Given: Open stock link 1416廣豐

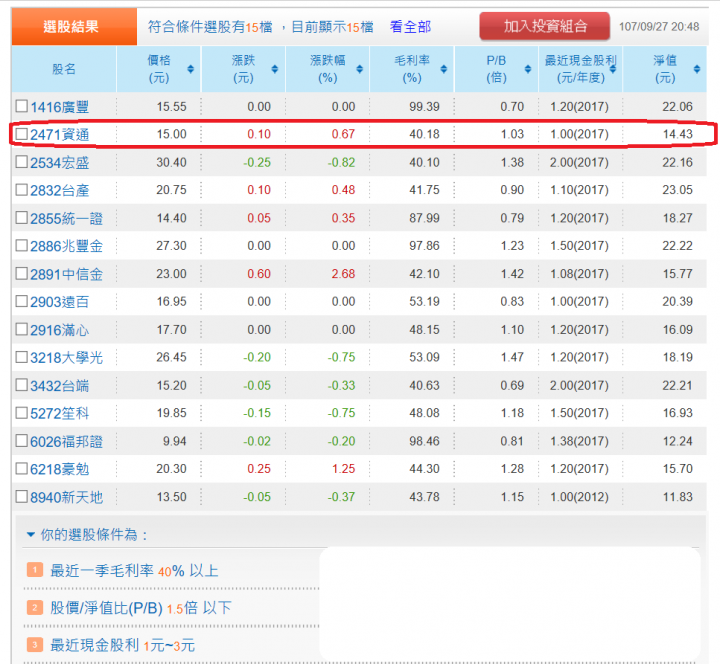Looking at the screenshot, I should [x=59, y=107].
